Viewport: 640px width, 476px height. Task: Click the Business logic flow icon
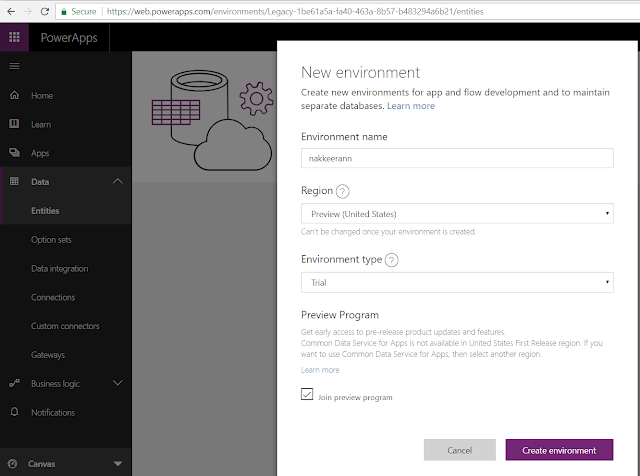[14, 383]
